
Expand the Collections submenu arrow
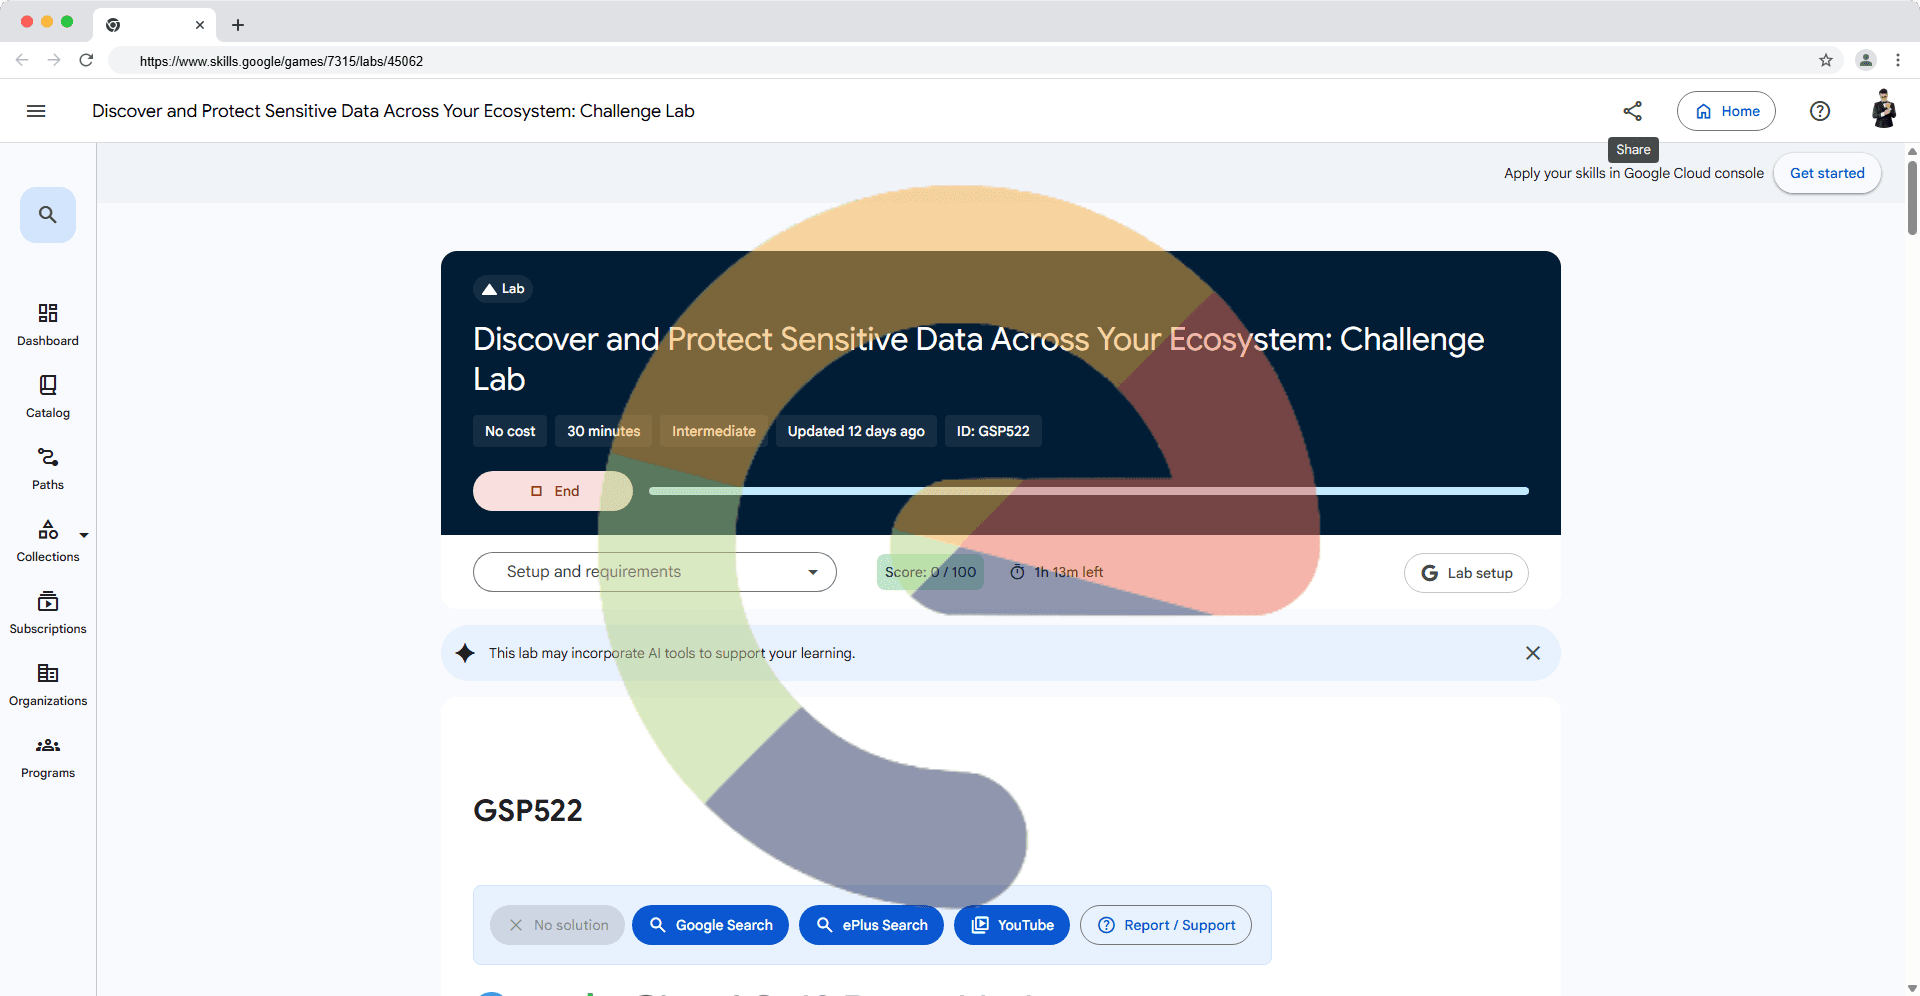click(84, 535)
